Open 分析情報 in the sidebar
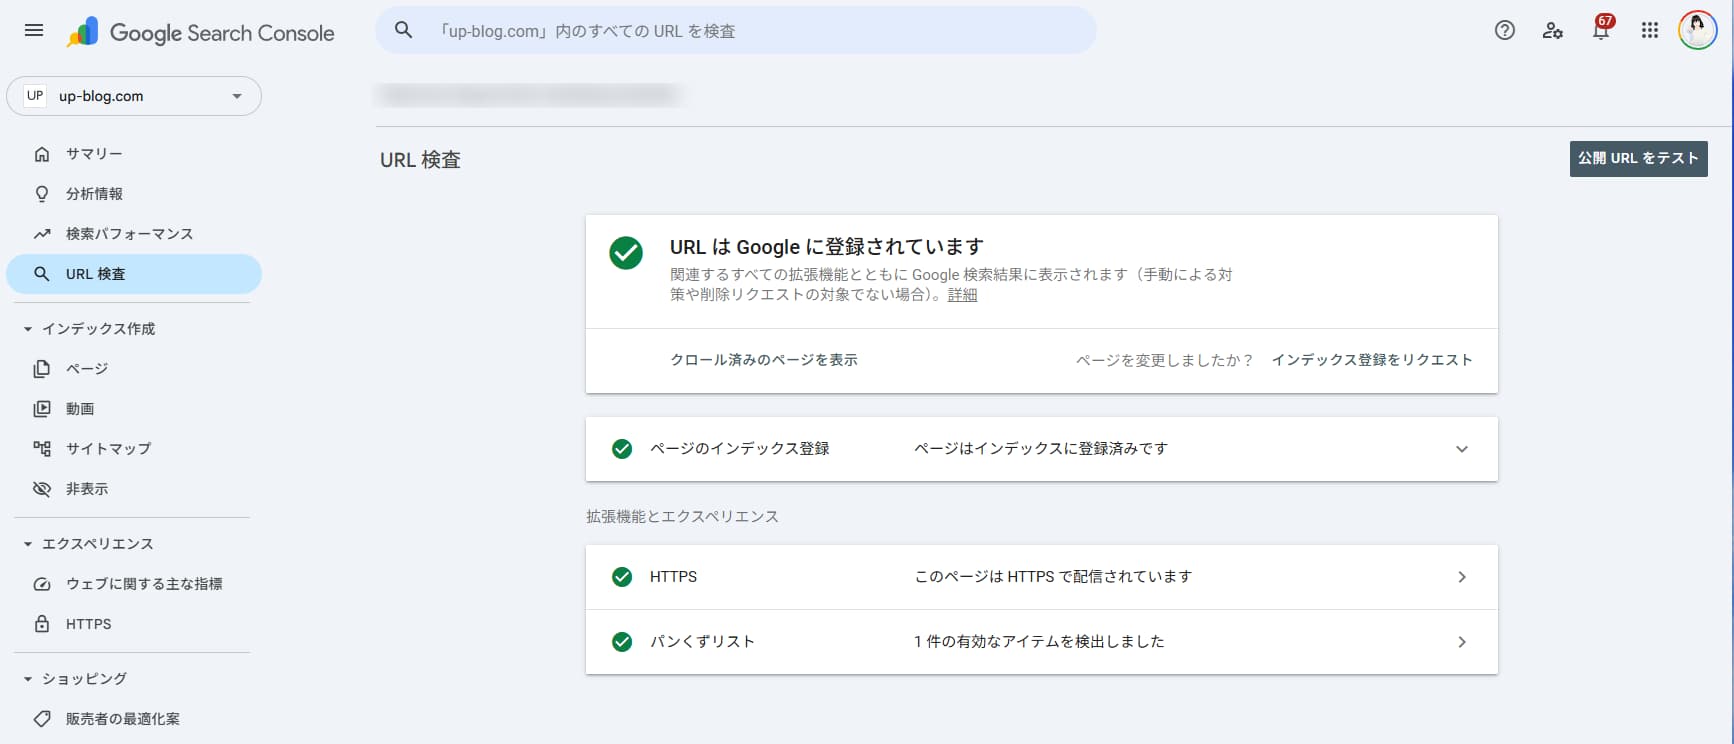1734x744 pixels. tap(134, 194)
